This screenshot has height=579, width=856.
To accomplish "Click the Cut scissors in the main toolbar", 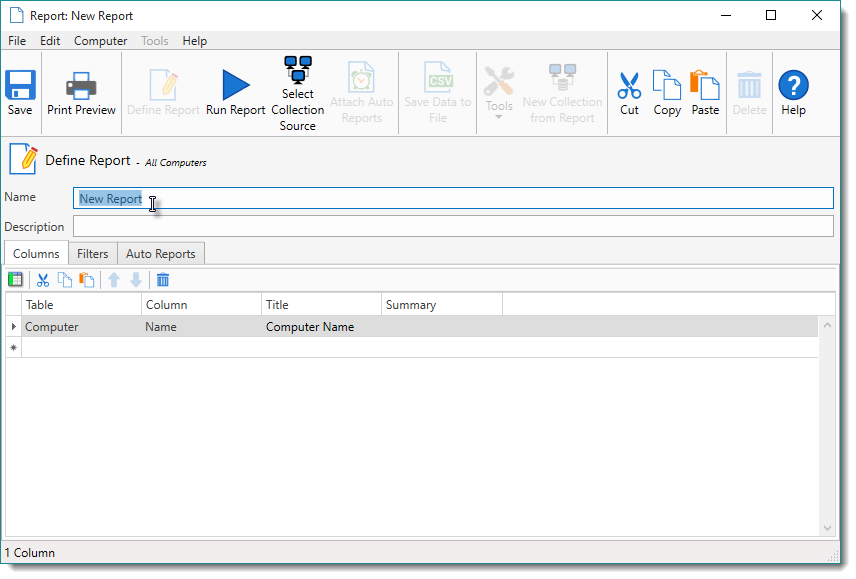I will (629, 92).
